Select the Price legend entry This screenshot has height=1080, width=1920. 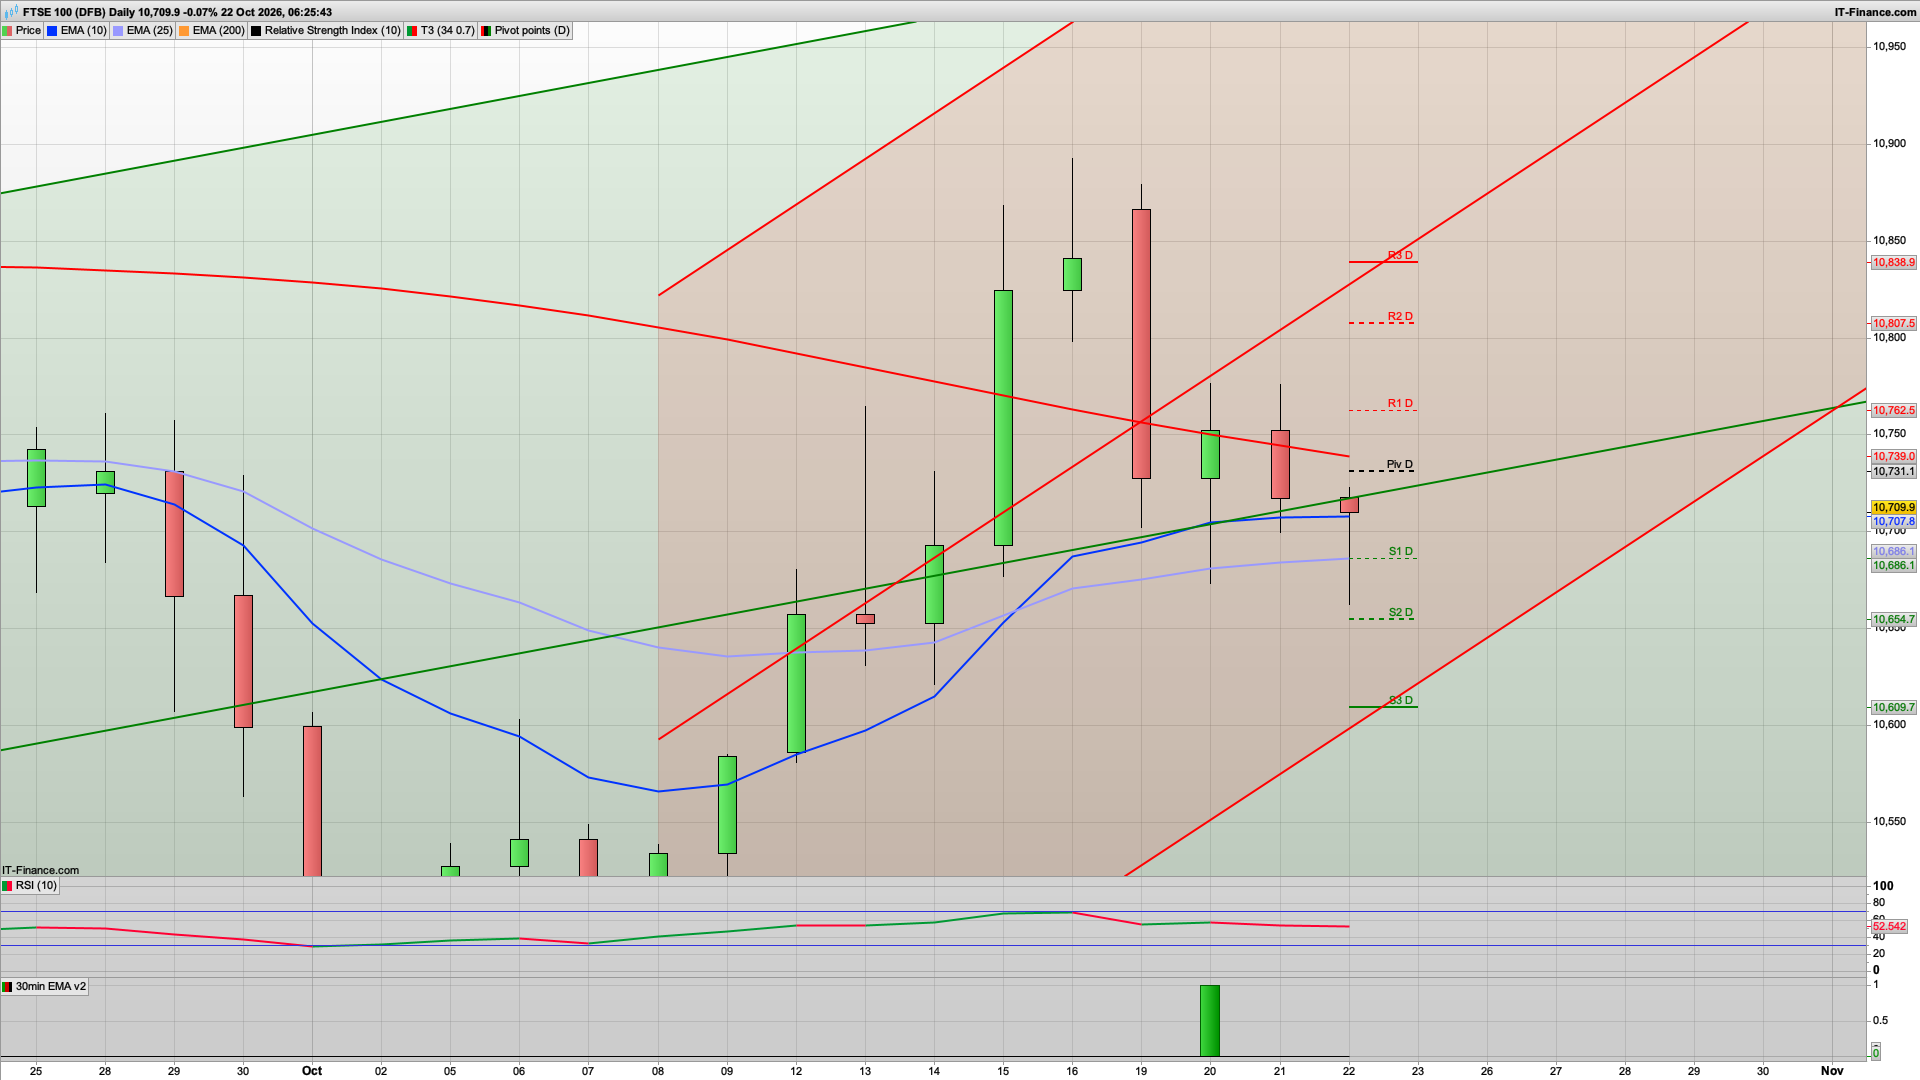pos(22,31)
